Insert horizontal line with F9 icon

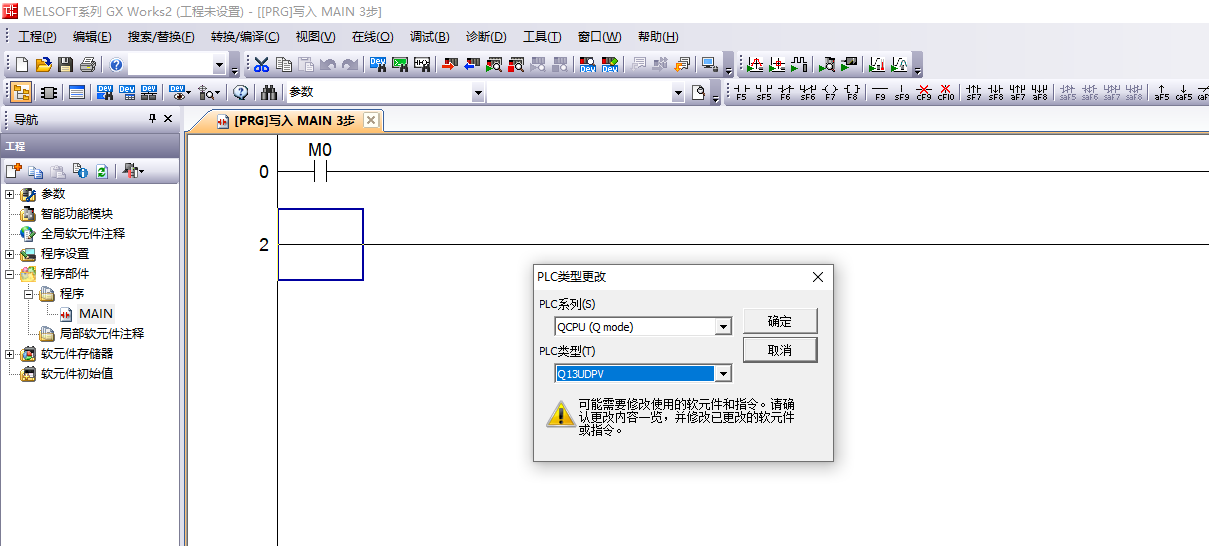point(880,93)
